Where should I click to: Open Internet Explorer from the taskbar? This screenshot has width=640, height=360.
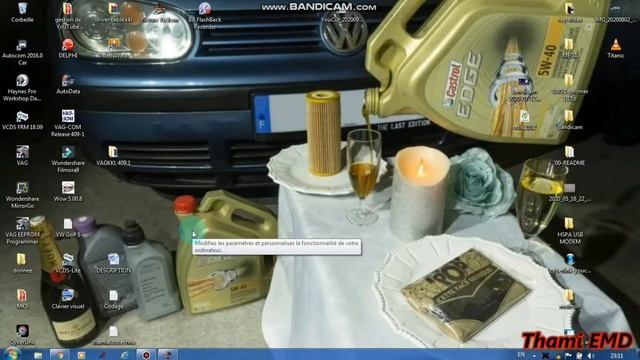[124, 354]
